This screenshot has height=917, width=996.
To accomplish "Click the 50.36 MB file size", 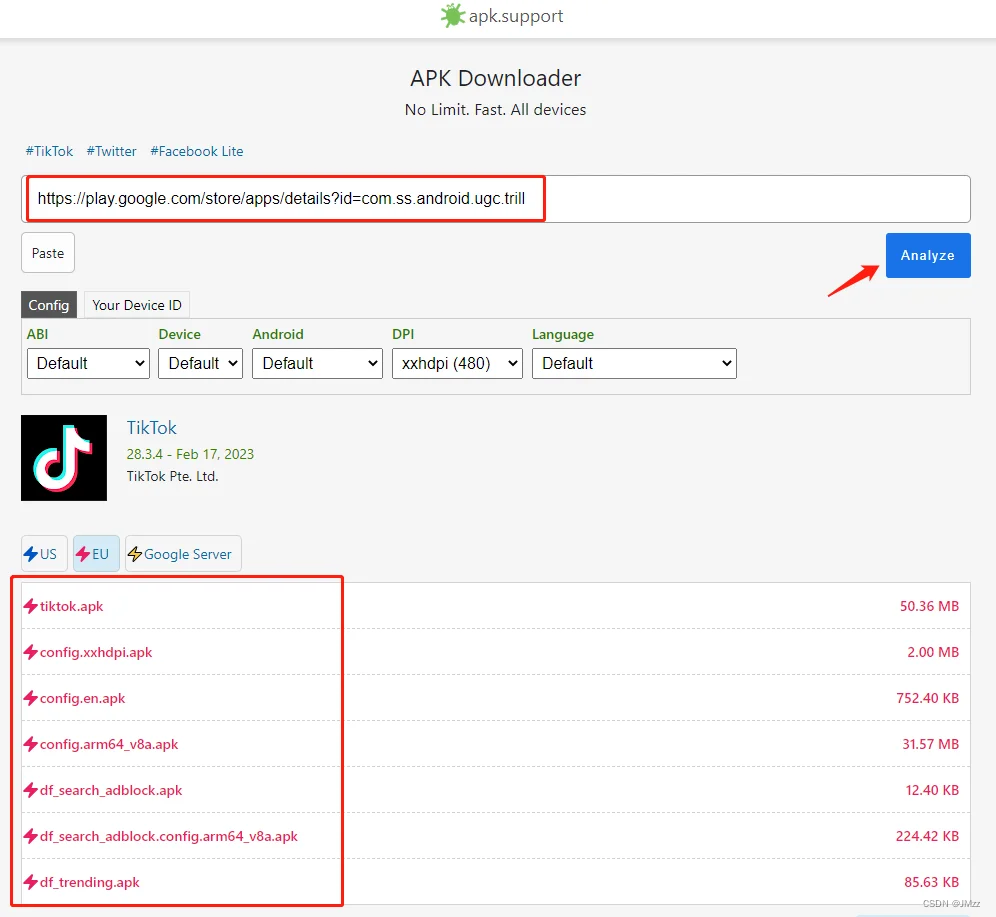I will click(929, 606).
